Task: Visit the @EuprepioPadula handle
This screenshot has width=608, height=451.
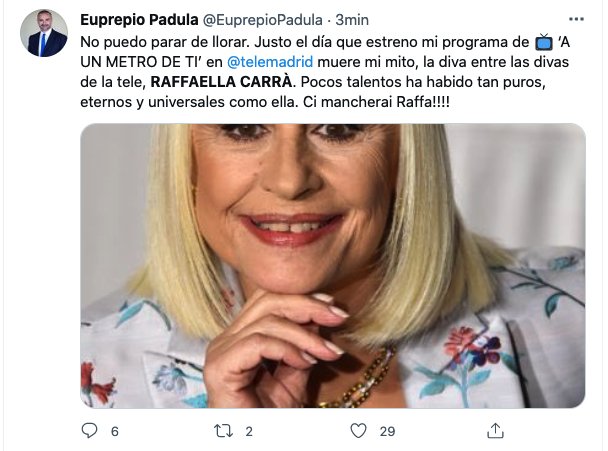Action: click(263, 20)
